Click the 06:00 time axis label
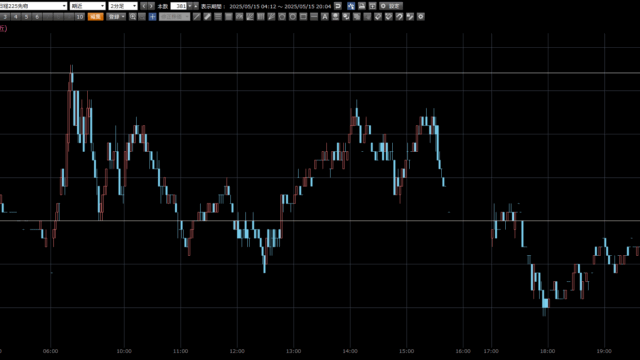This screenshot has height=360, width=640. (x=51, y=351)
